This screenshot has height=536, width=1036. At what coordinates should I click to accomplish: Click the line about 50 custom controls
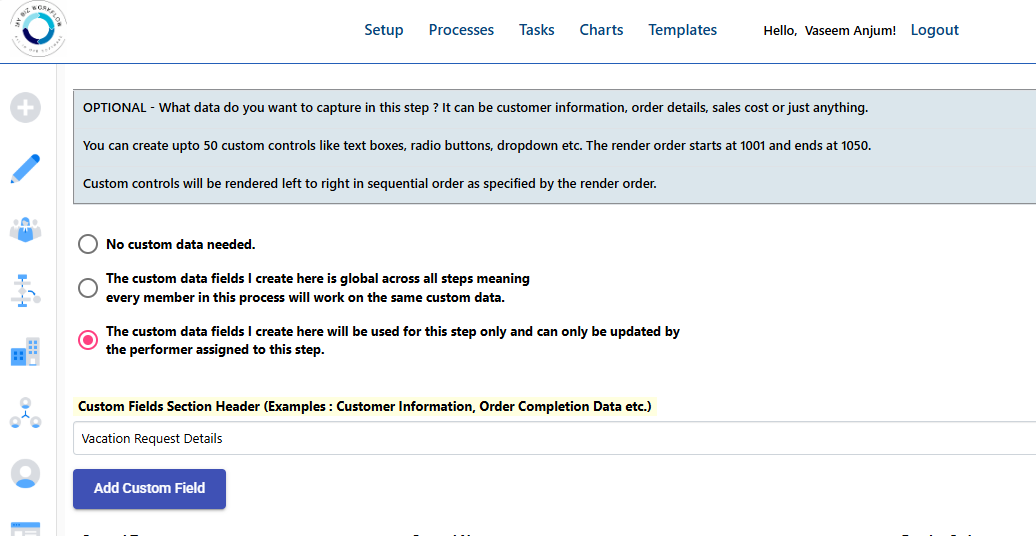pyautogui.click(x=477, y=145)
